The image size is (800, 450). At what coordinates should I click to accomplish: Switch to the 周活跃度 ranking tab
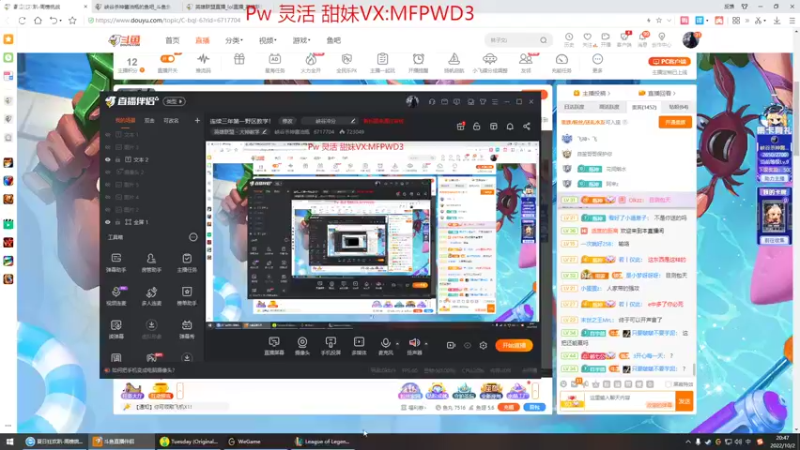(x=609, y=107)
